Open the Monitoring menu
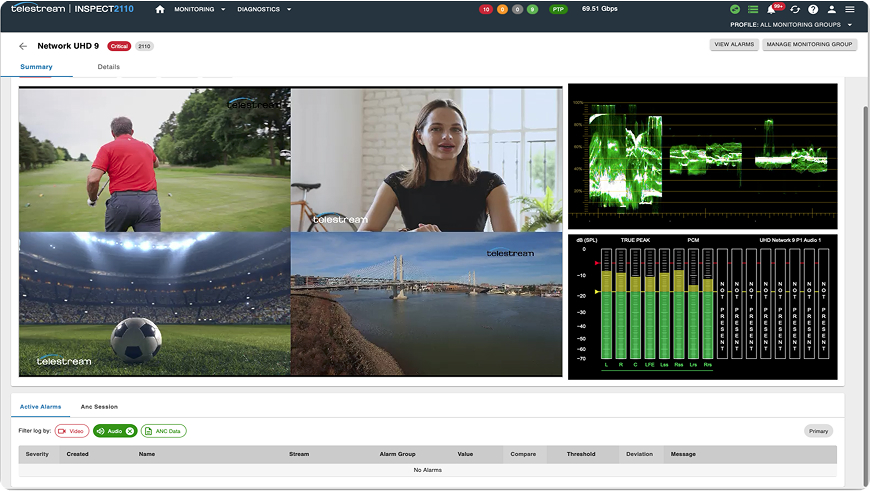This screenshot has height=491, width=870. point(194,9)
